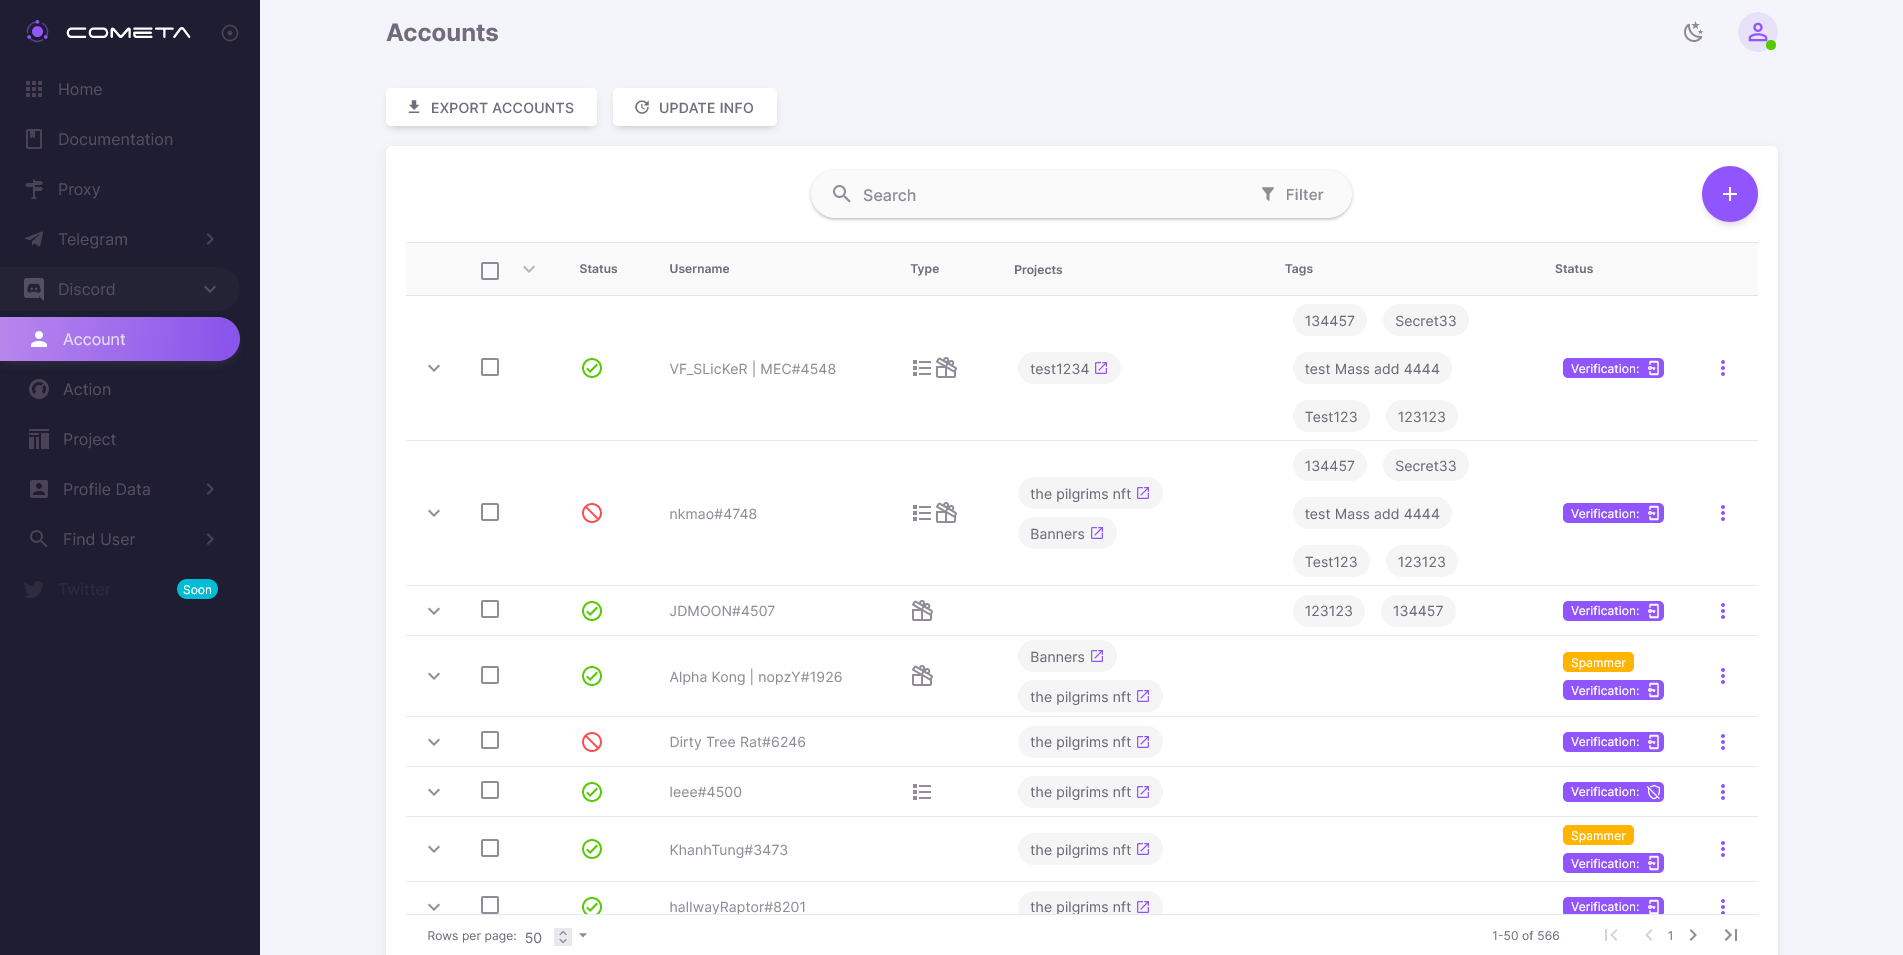
Task: Select checkbox for KhanhTung#3473
Action: point(490,848)
